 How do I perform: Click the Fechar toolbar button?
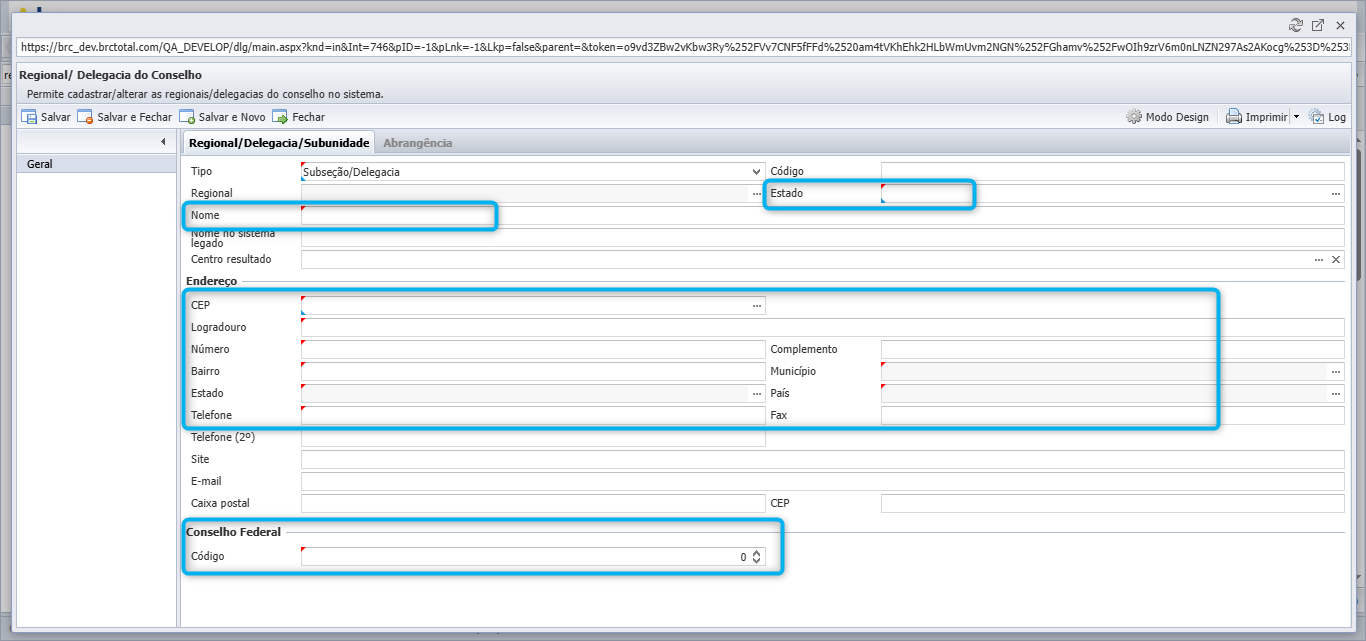299,117
